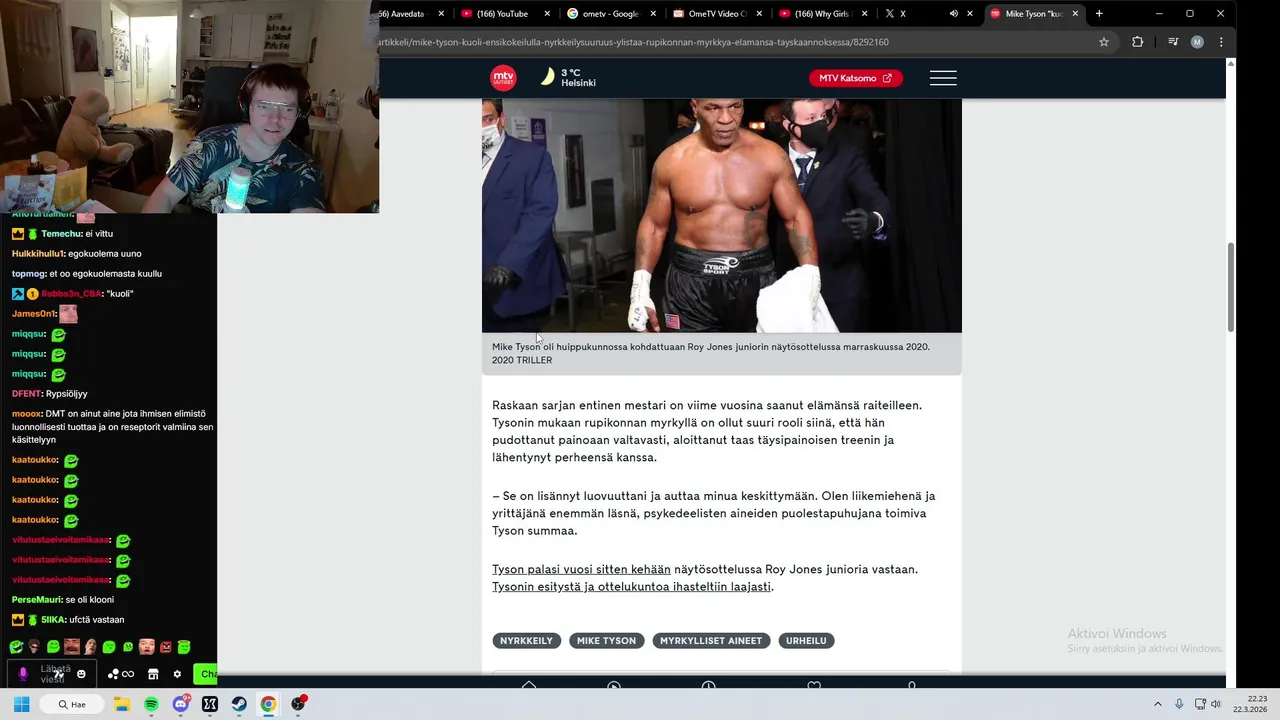Image resolution: width=1280 pixels, height=720 pixels.
Task: Open 'Tyson palasi vuosi sitten kehään' link
Action: tap(581, 569)
